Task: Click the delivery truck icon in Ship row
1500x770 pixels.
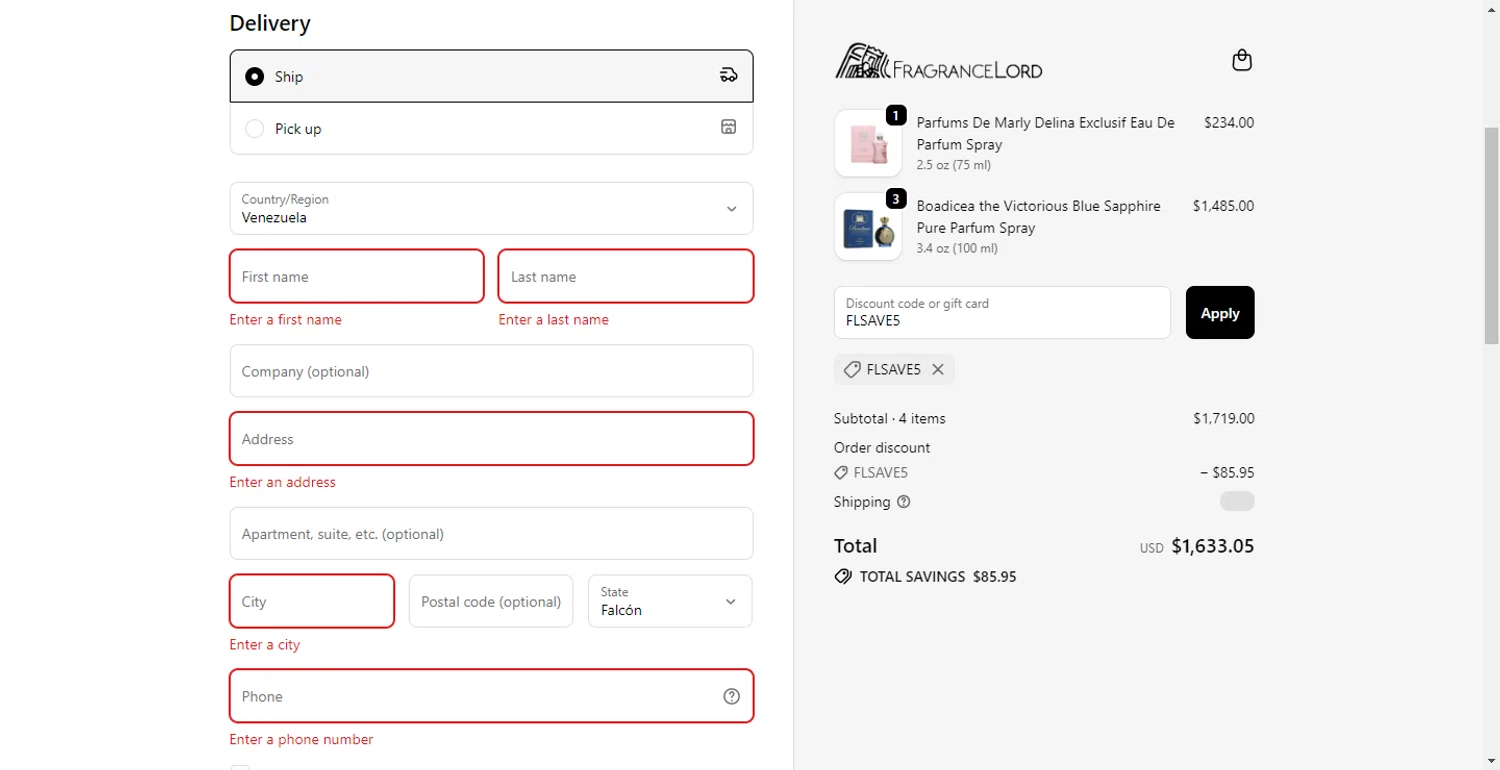Action: [x=729, y=76]
